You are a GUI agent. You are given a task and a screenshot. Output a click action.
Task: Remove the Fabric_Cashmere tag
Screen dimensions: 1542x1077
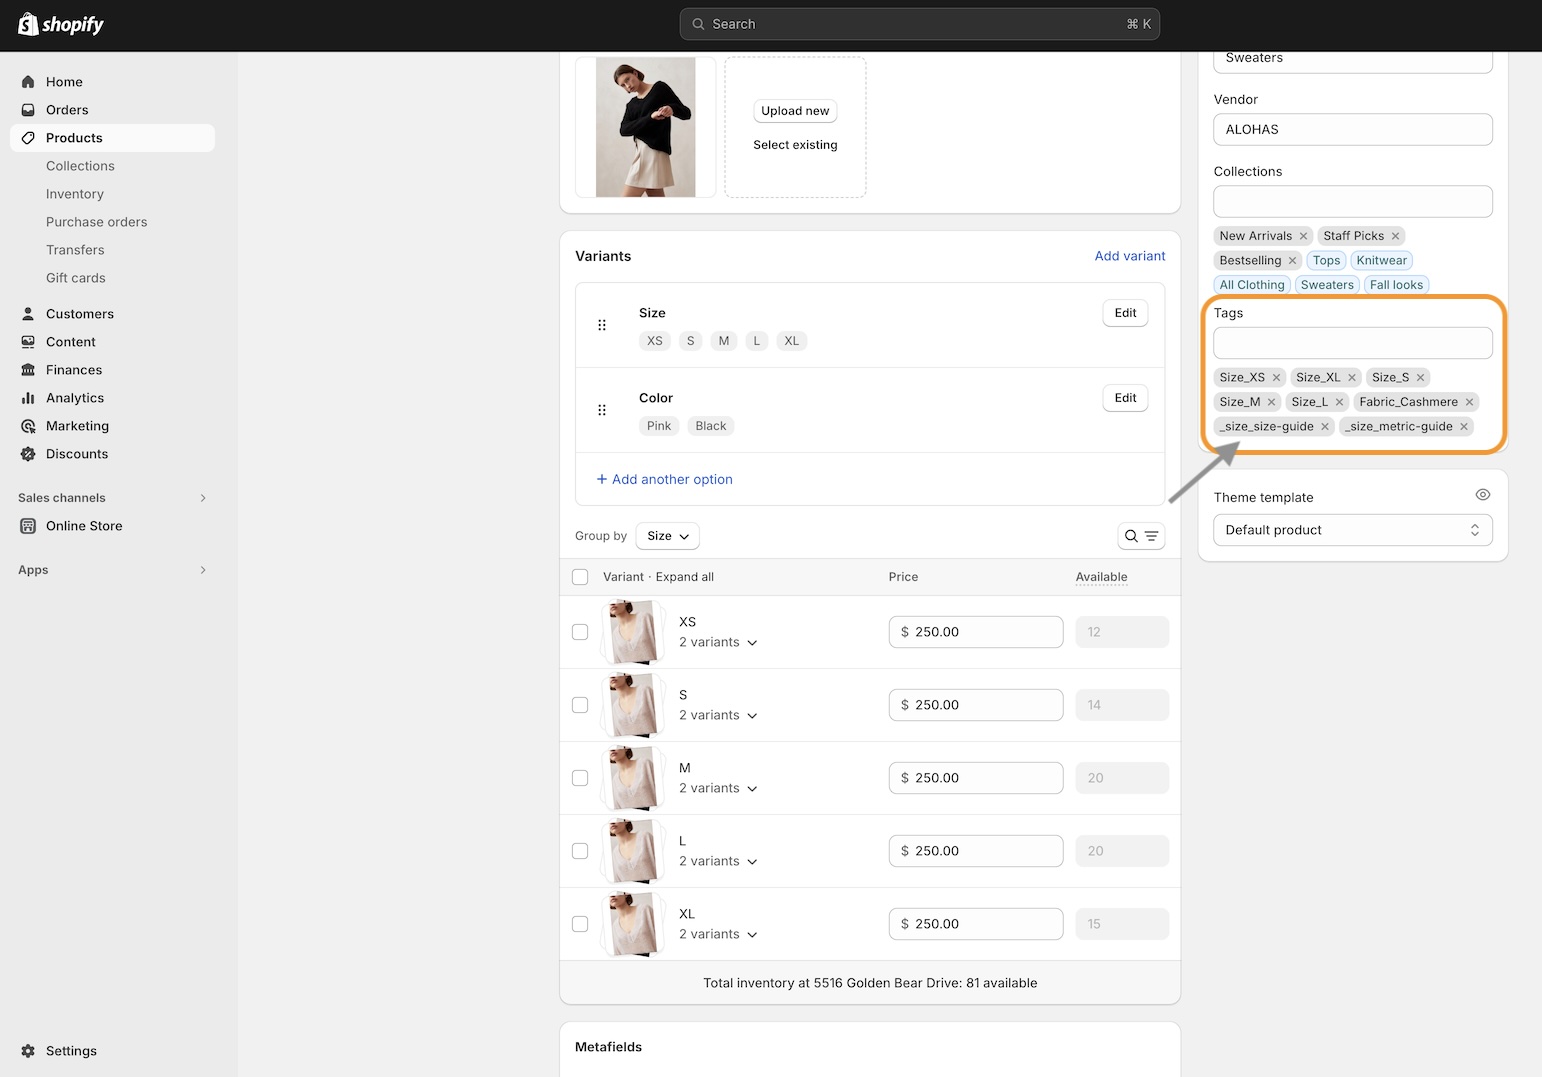click(x=1469, y=402)
